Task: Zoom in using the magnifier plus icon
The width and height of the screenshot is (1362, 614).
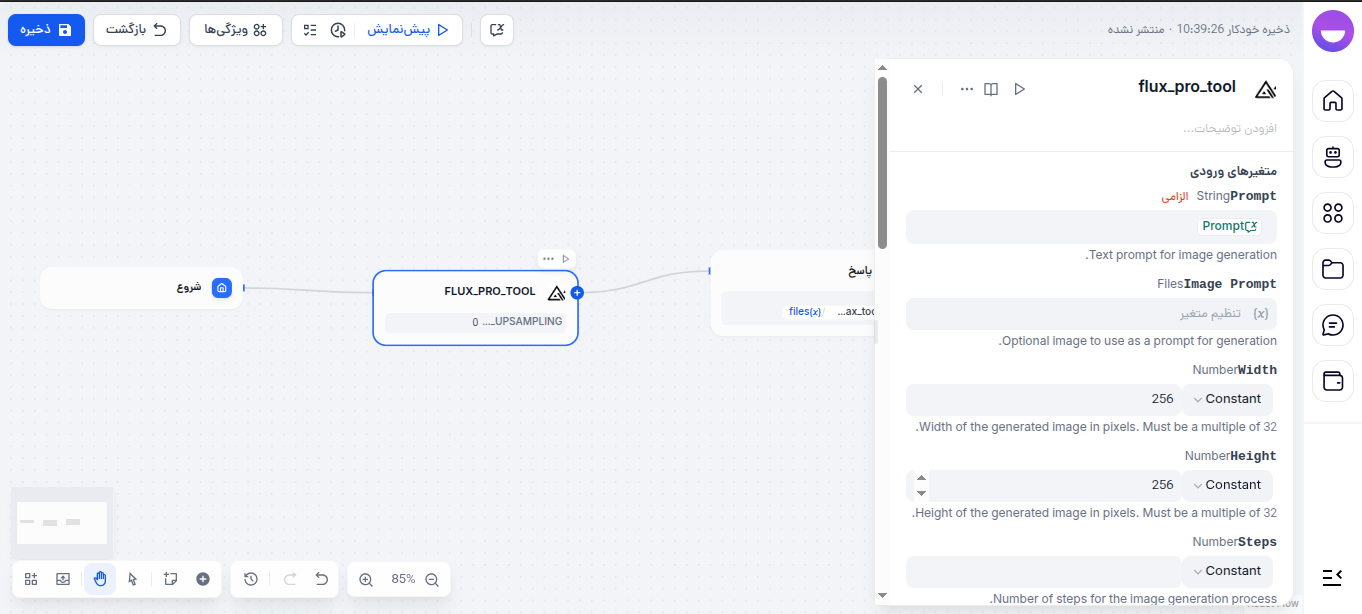Action: click(x=365, y=579)
